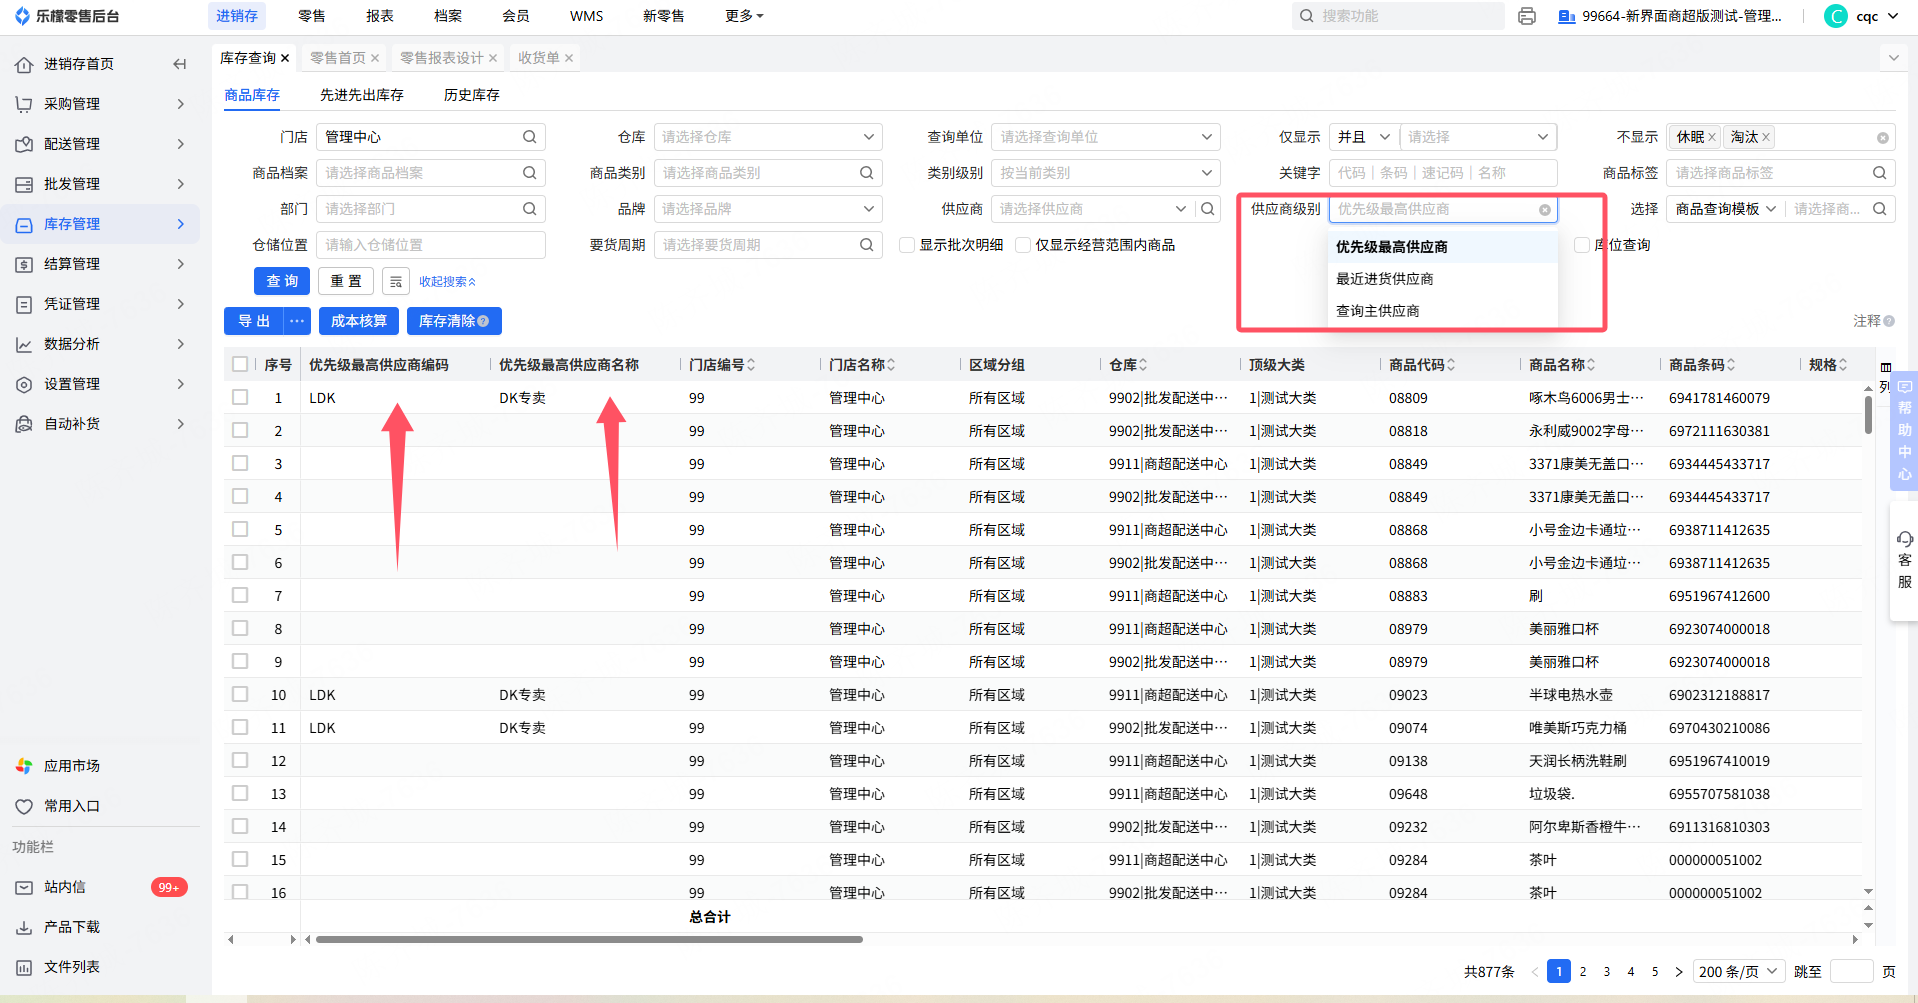
Task: Open the 类别级别 dropdown
Action: [x=1106, y=173]
